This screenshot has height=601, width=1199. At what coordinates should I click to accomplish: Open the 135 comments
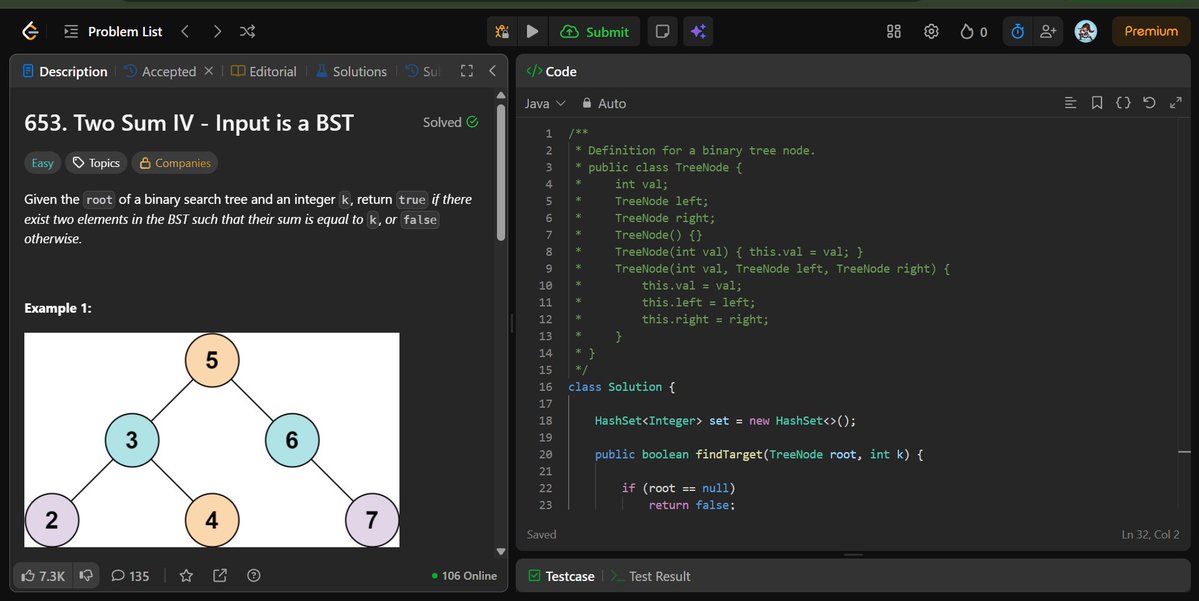click(130, 576)
